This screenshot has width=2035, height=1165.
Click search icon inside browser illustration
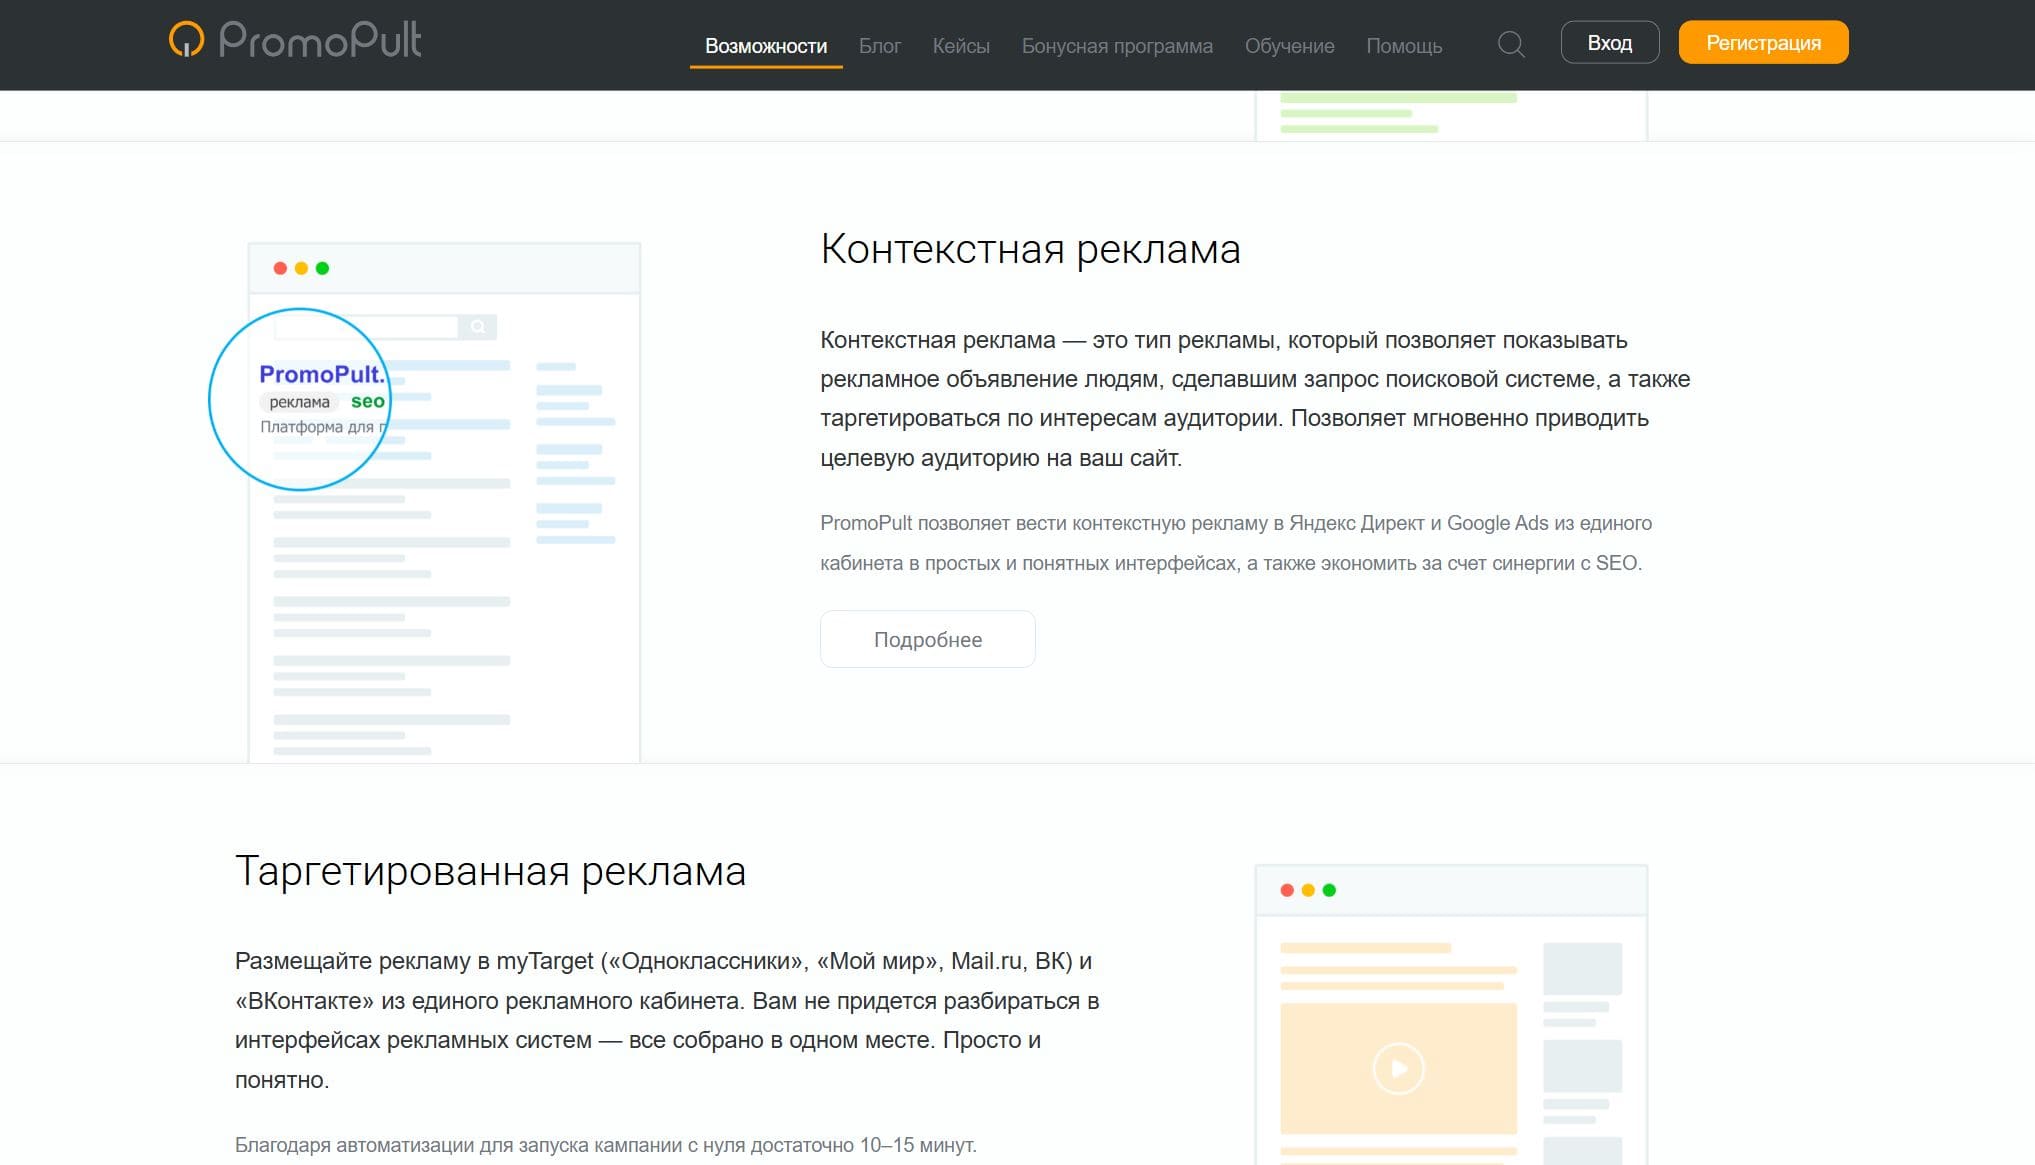[x=478, y=327]
